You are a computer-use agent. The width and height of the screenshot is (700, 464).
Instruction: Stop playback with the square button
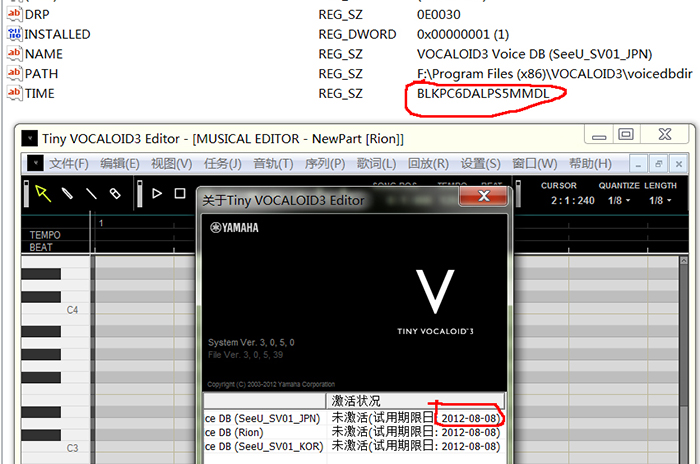click(180, 193)
